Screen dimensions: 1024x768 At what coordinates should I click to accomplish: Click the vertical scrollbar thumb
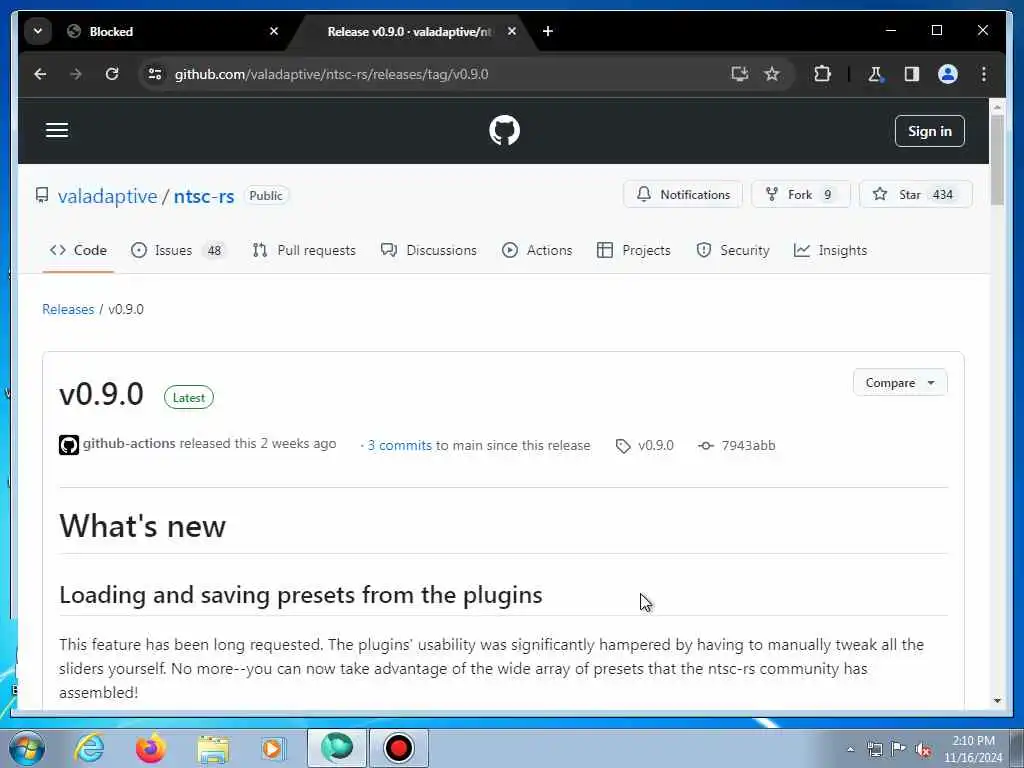[997, 160]
